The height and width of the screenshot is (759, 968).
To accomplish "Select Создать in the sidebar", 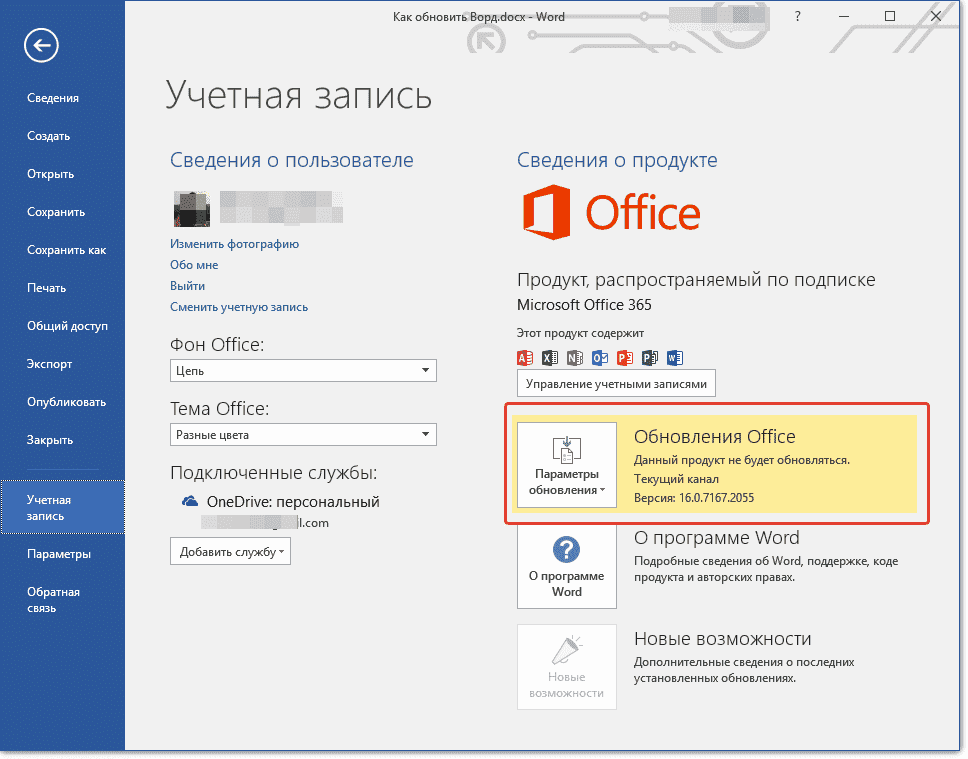I will coord(49,136).
